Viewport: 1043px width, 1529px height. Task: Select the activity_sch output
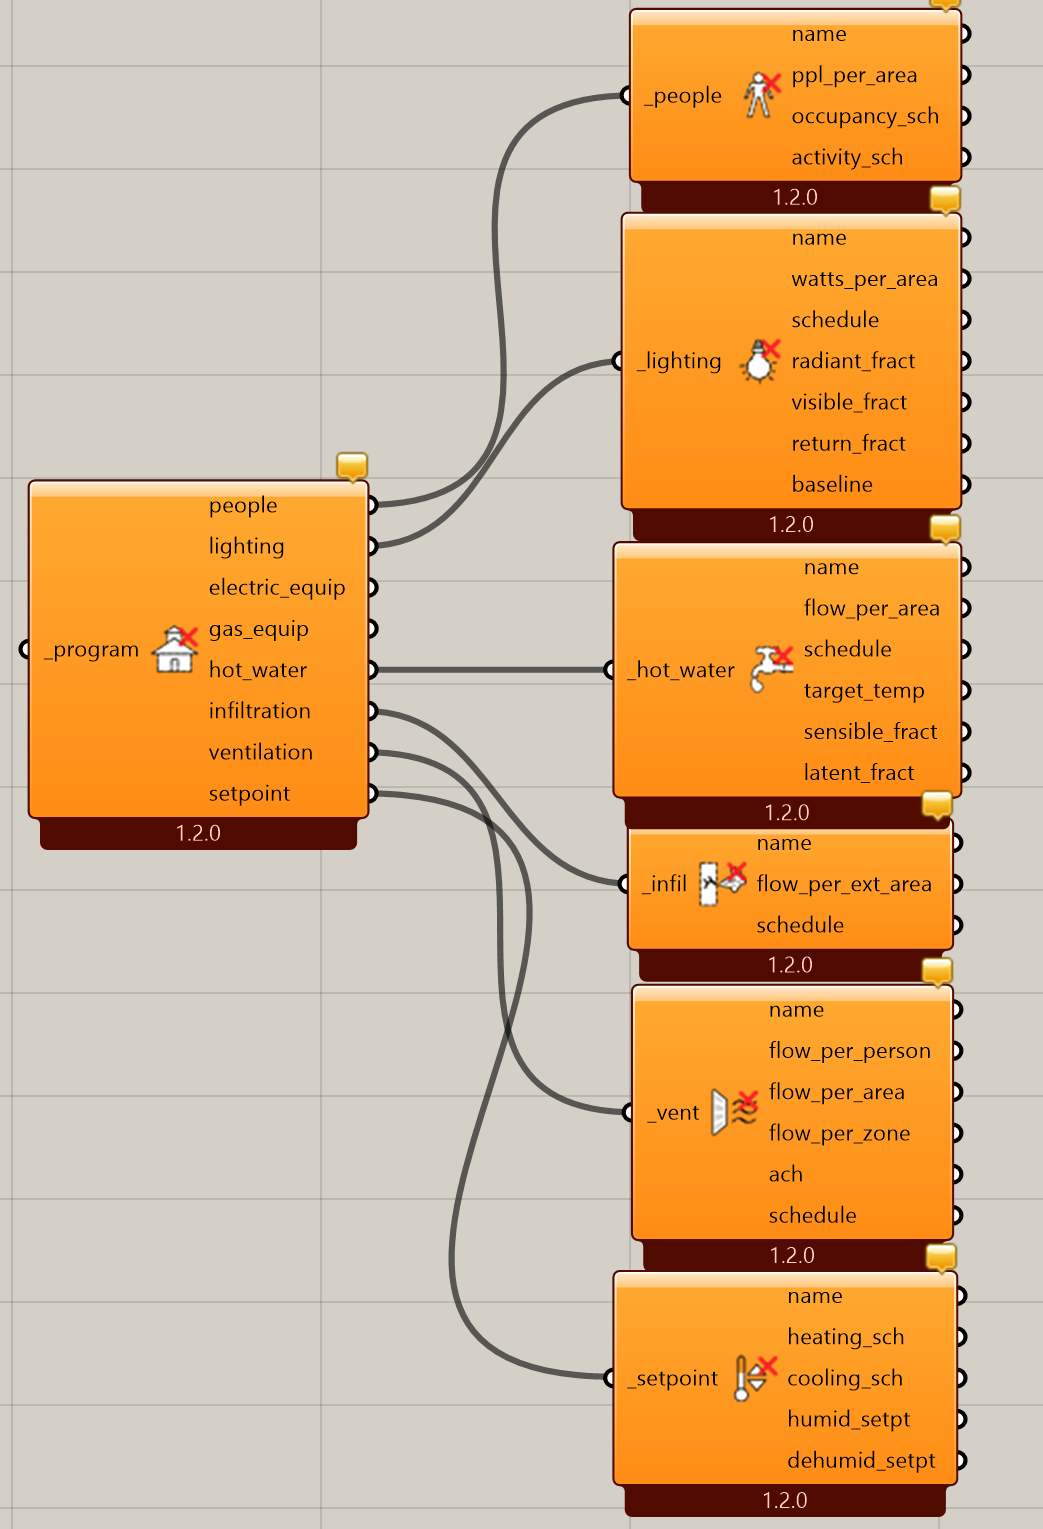[x=847, y=157]
